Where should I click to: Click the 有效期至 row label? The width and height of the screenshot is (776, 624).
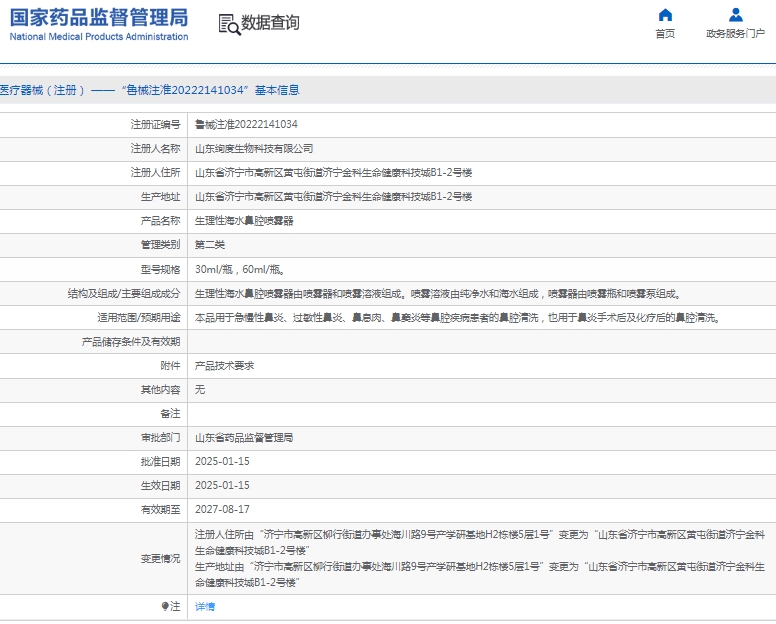160,510
